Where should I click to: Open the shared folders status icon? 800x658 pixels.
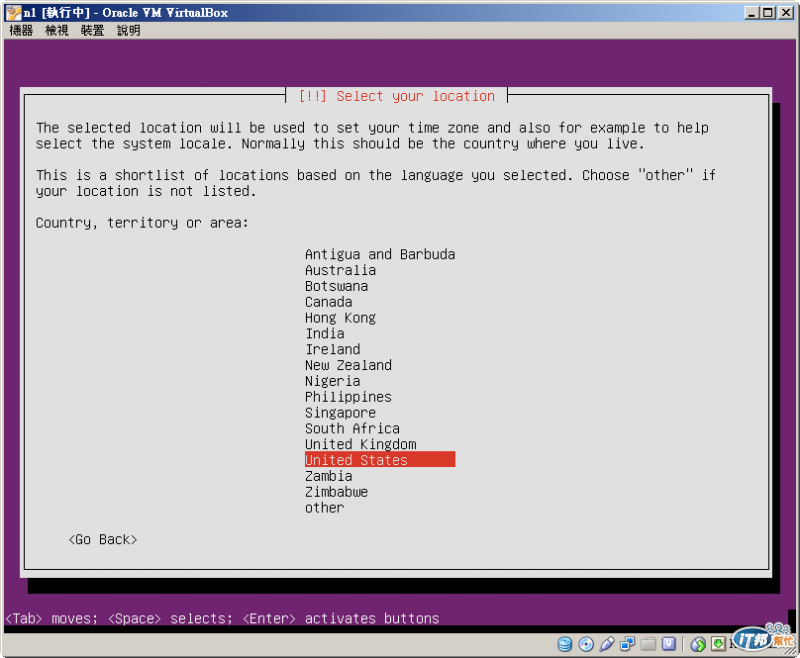pyautogui.click(x=648, y=644)
